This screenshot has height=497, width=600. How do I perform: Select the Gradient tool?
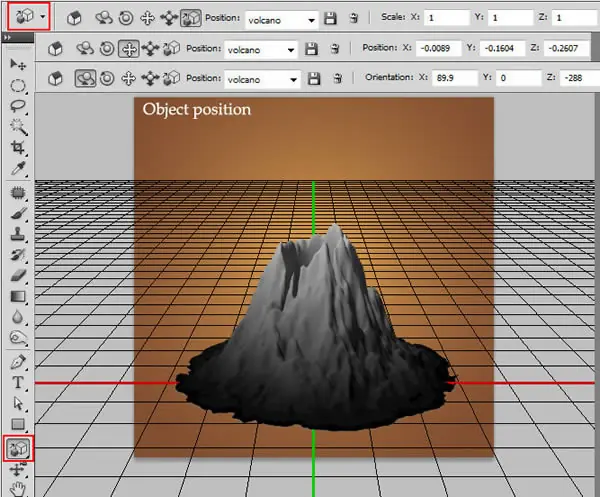(18, 297)
